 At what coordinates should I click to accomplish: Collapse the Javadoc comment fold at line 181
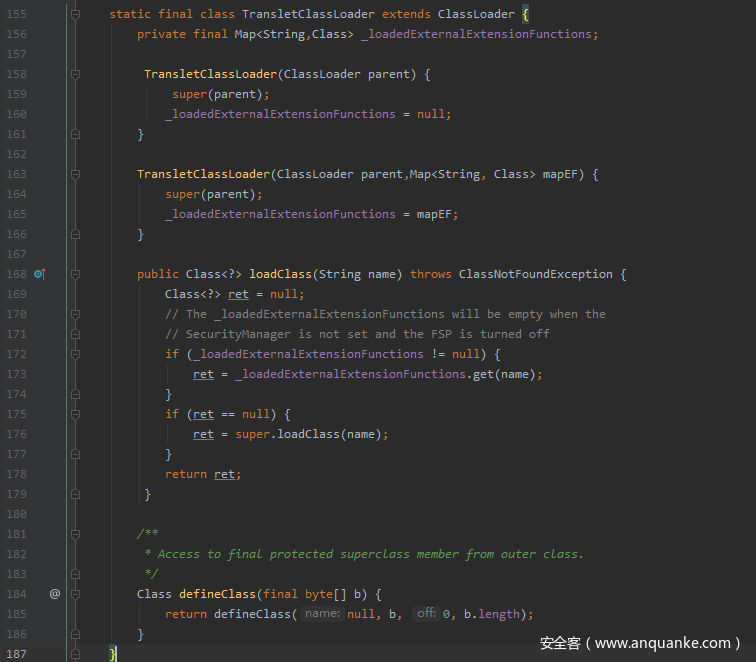76,534
